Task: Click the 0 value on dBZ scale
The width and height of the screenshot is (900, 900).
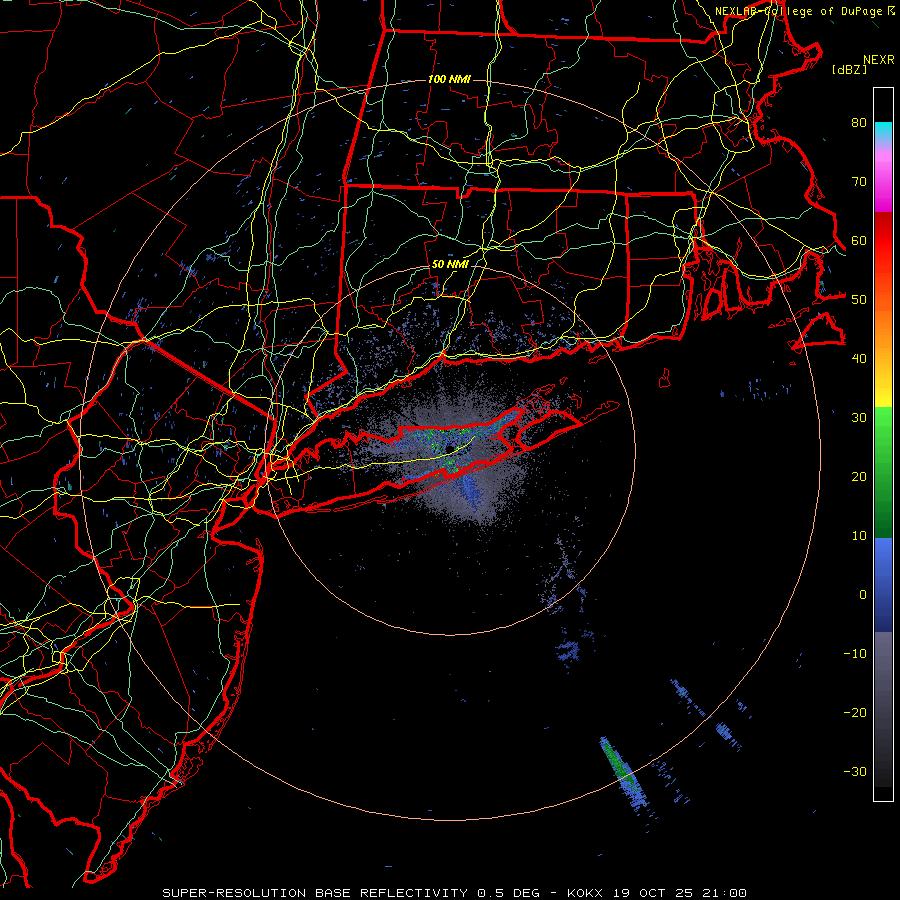Action: coord(863,595)
